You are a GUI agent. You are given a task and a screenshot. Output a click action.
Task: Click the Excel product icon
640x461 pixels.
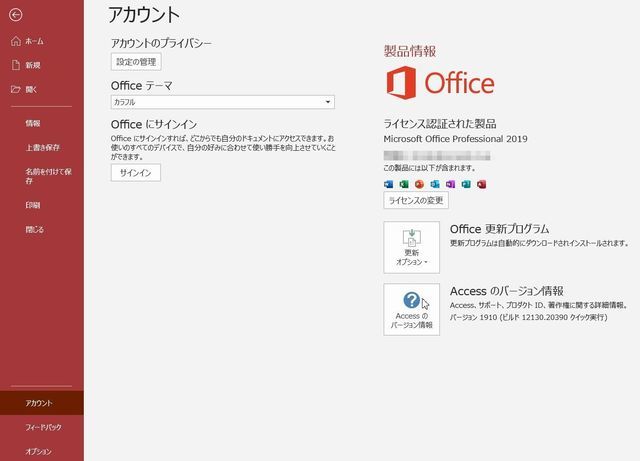pyautogui.click(x=404, y=184)
